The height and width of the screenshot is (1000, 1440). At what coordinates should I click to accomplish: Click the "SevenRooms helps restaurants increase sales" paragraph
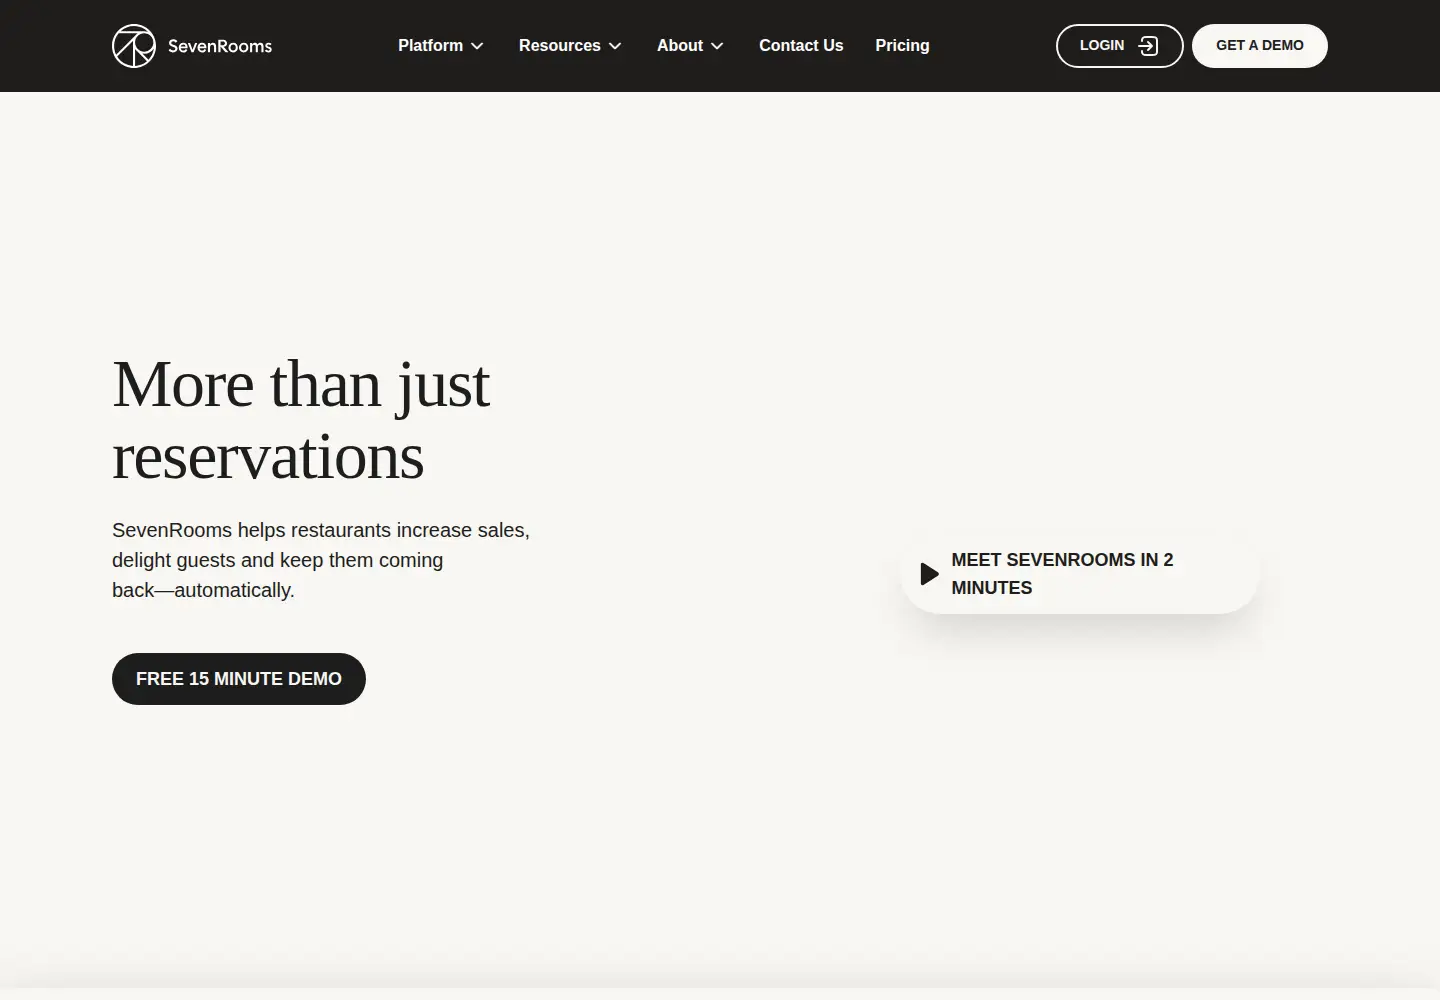[321, 560]
